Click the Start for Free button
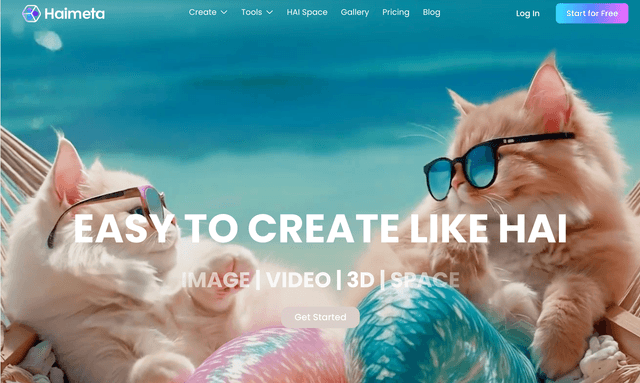Screen dimensions: 640x383 [592, 13]
